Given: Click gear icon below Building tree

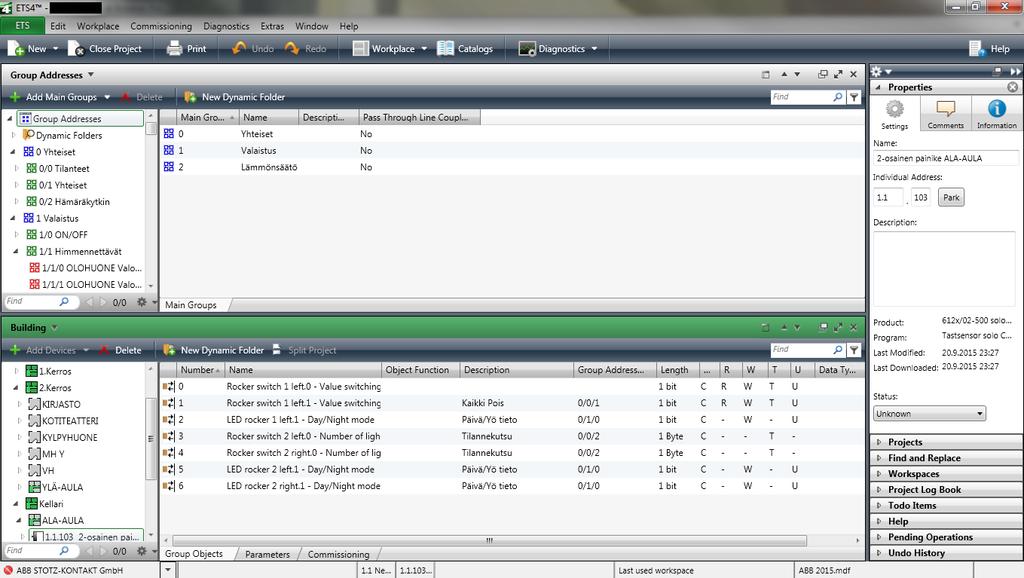Looking at the screenshot, I should click(x=142, y=551).
